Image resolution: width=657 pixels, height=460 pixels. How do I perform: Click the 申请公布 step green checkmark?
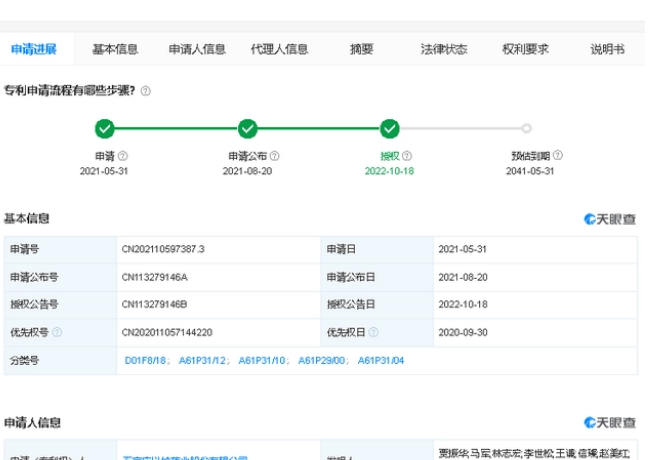(249, 128)
